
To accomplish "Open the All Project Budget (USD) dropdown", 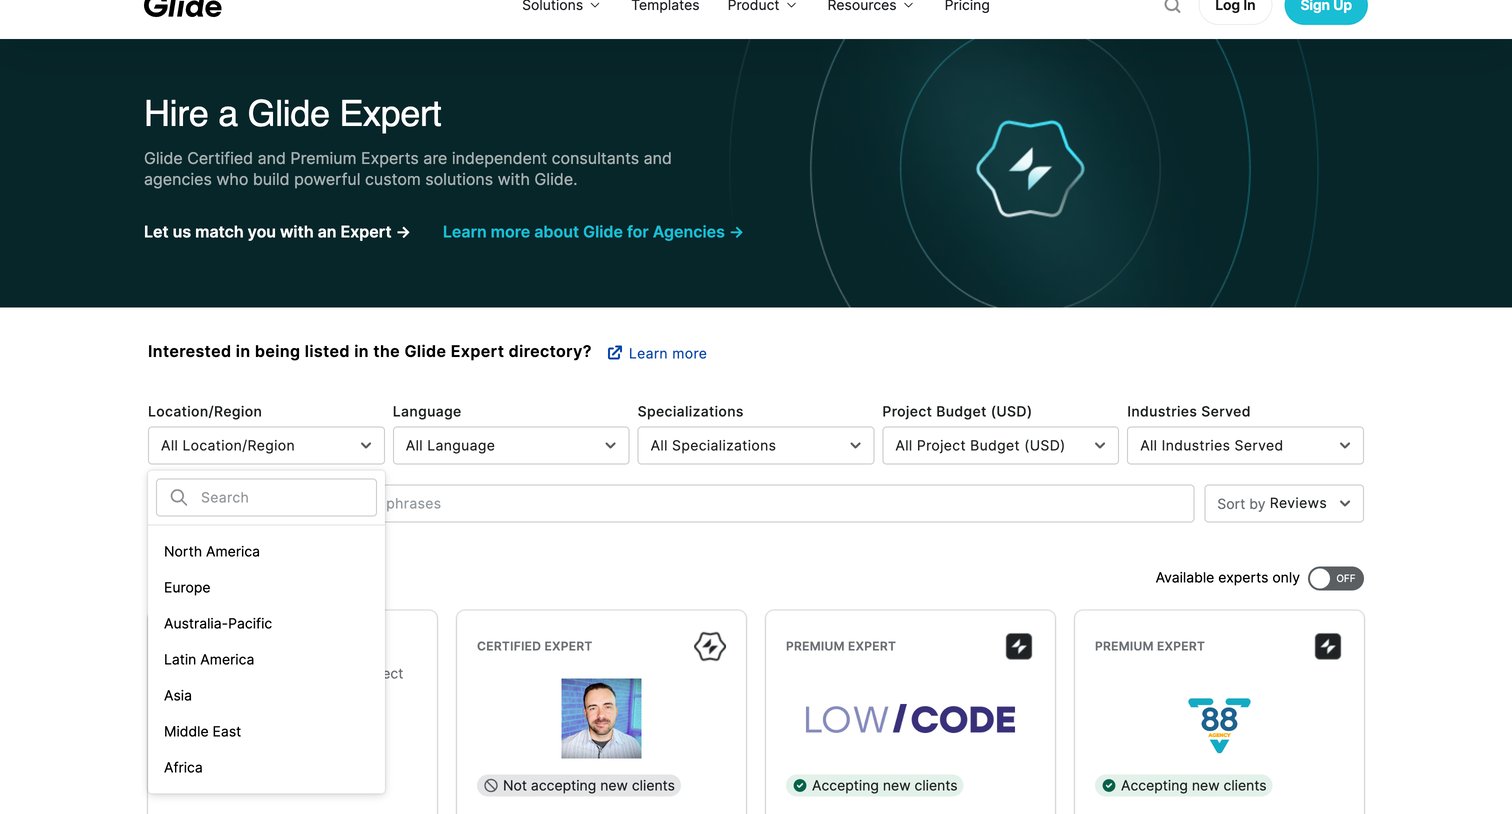I will click(1000, 446).
